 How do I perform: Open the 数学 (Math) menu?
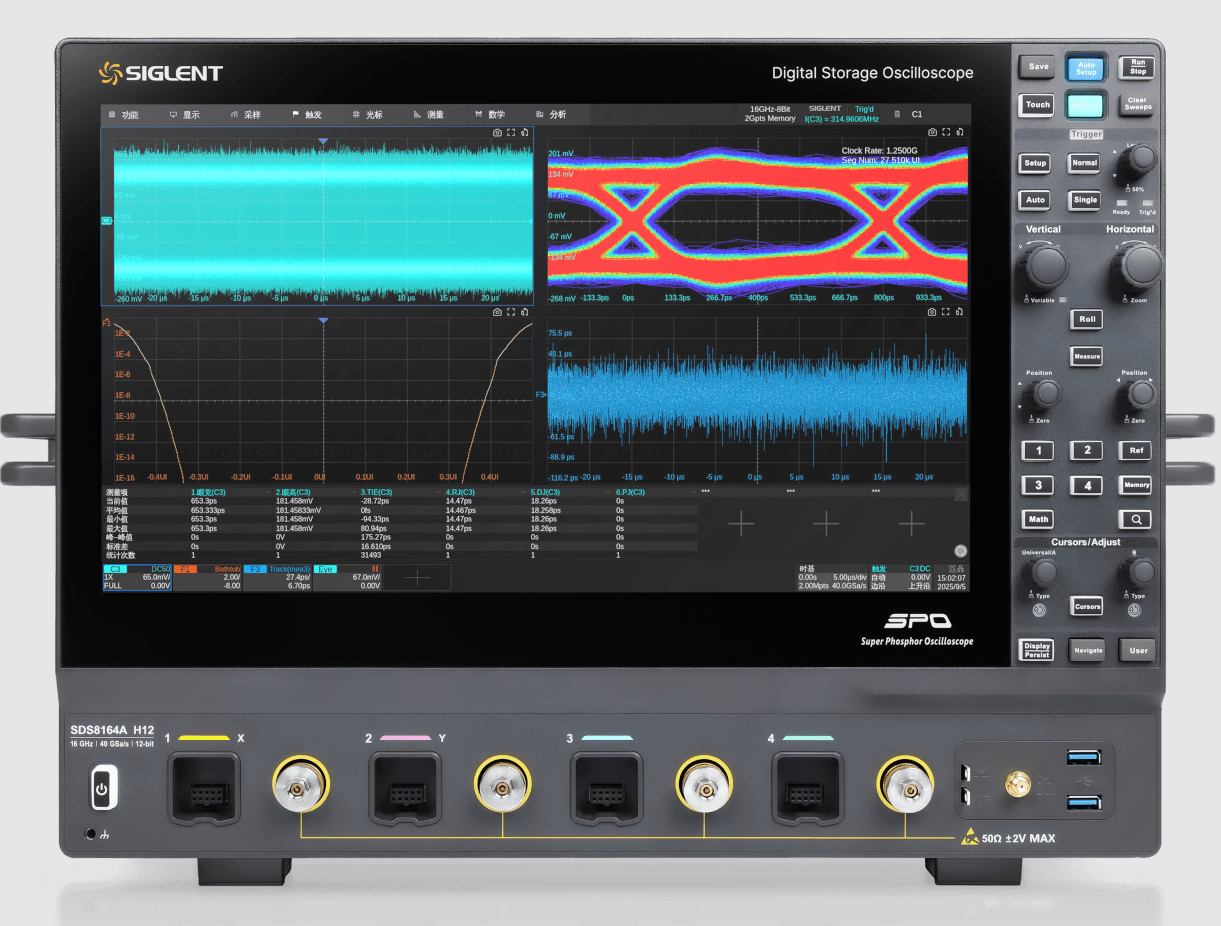tap(490, 115)
